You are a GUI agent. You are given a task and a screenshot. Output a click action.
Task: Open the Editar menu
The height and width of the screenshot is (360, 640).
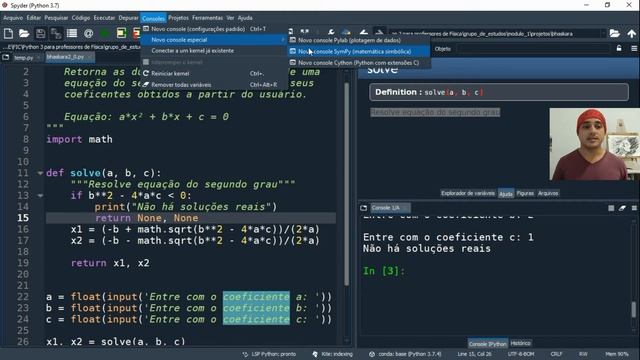33,18
